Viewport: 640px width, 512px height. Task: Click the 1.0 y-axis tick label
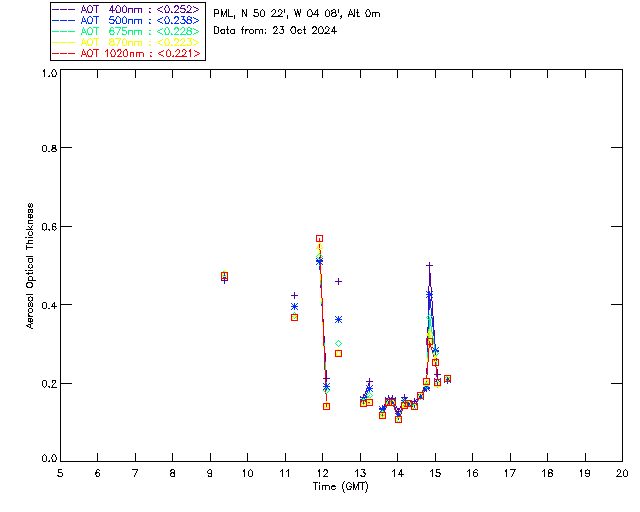(49, 73)
